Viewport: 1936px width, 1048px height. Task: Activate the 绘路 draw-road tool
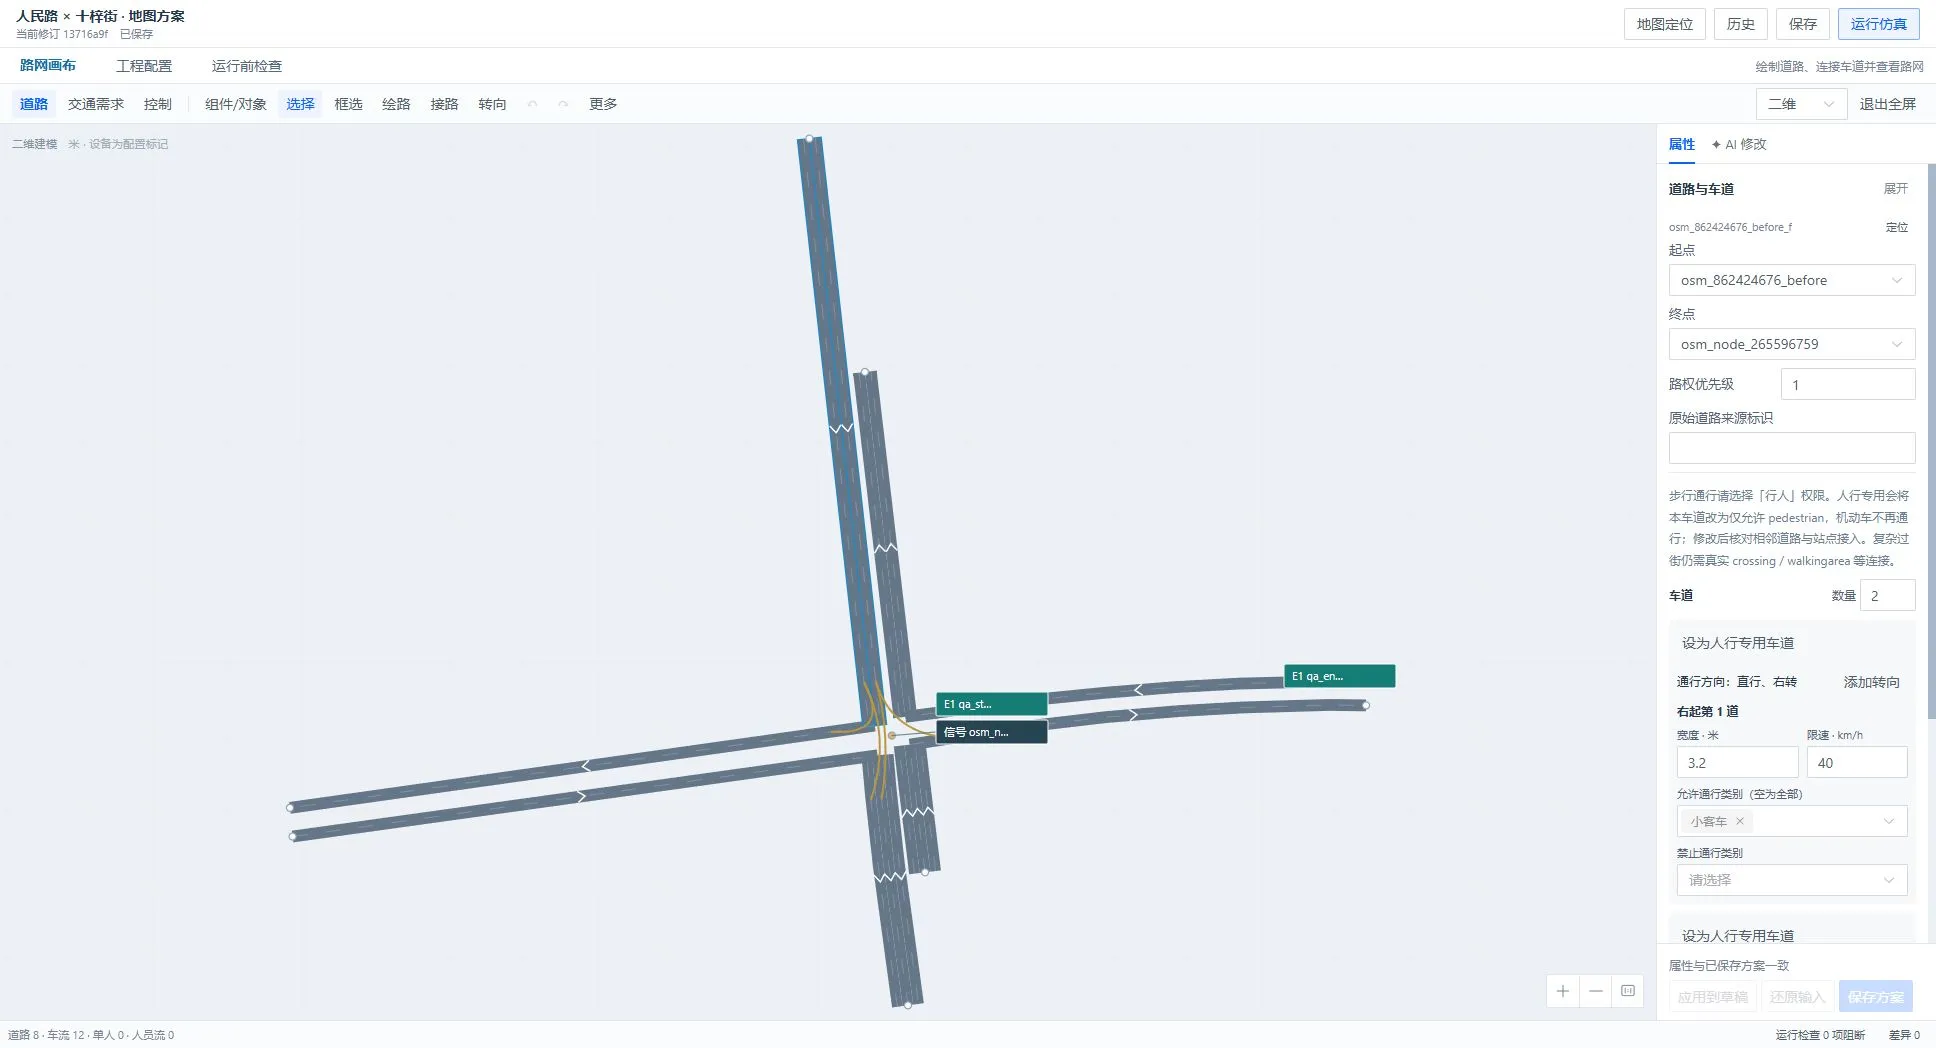click(x=396, y=104)
